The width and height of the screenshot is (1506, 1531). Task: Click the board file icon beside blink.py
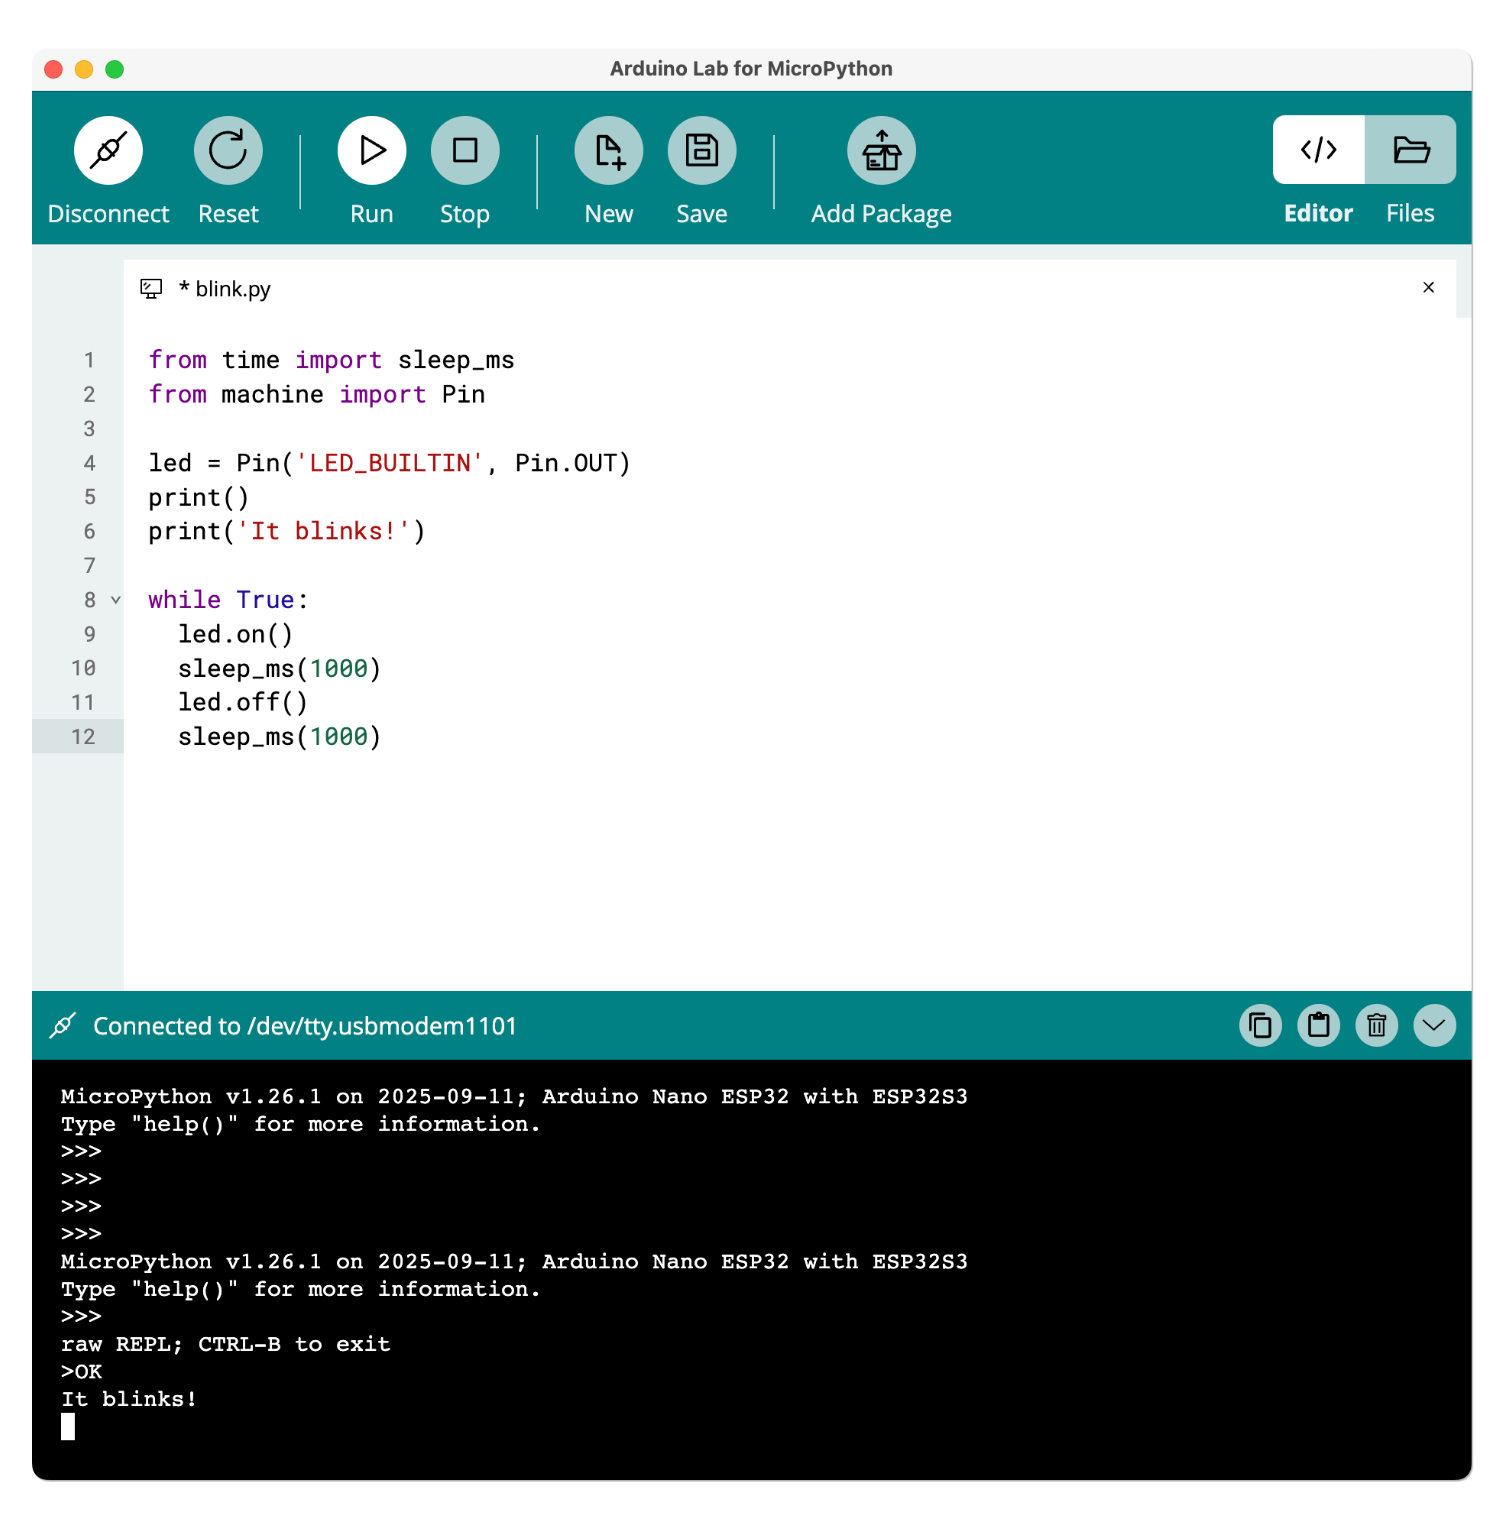151,289
